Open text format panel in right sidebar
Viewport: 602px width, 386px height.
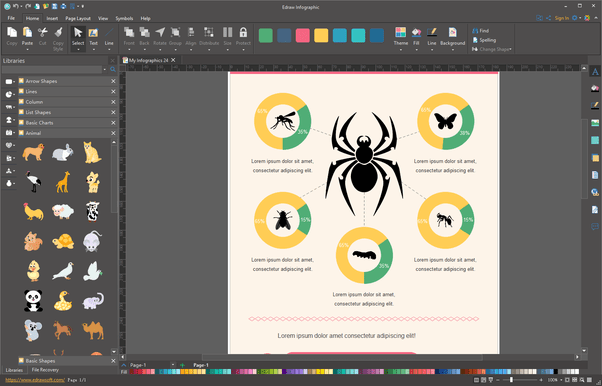595,72
